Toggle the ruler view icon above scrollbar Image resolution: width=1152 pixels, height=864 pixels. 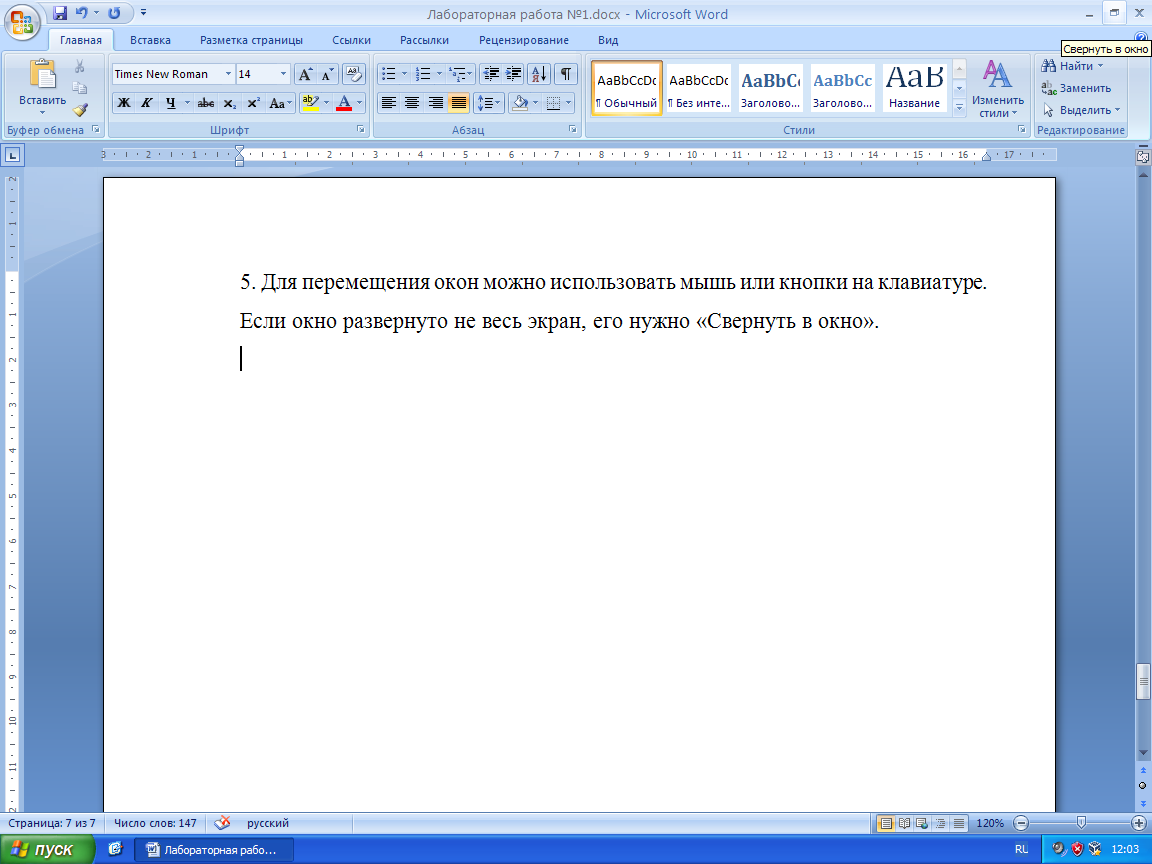click(1142, 156)
